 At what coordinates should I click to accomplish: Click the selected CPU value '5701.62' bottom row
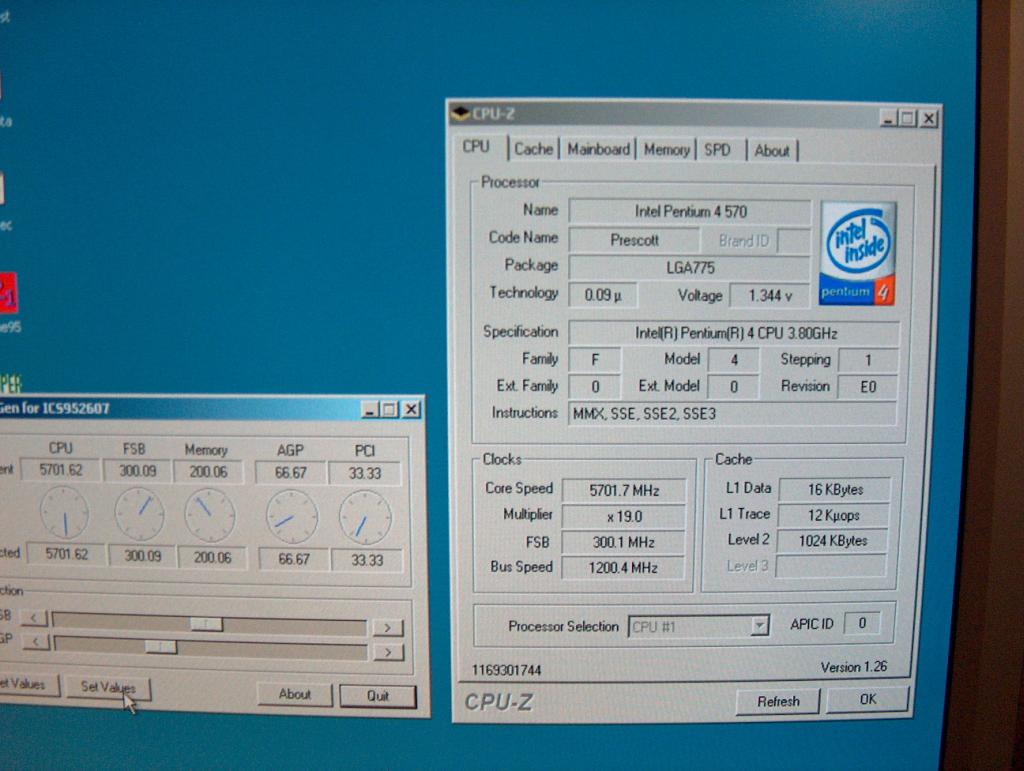tap(66, 554)
